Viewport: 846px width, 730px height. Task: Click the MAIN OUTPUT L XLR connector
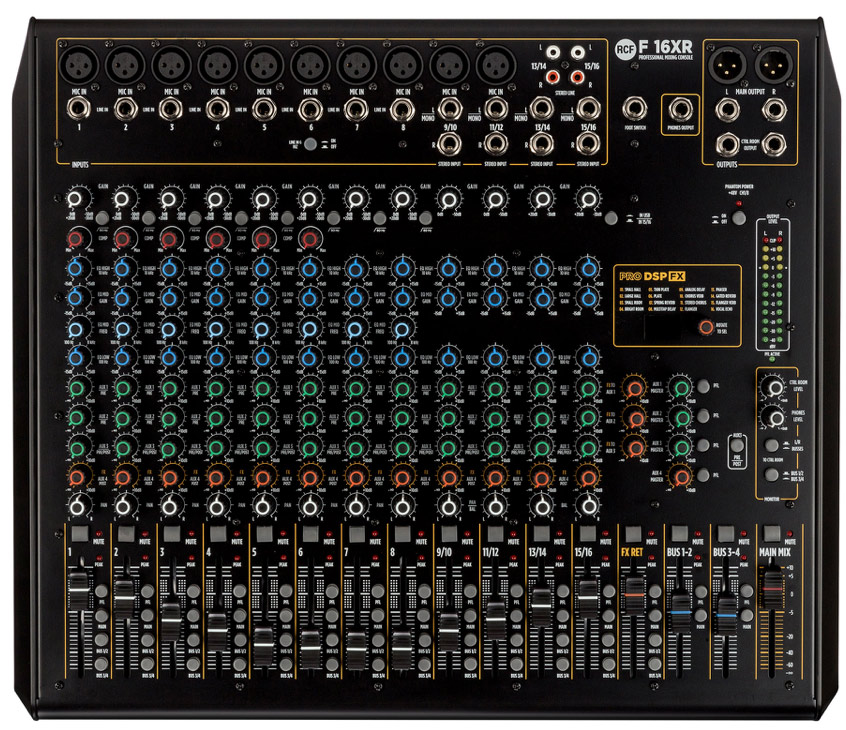click(x=728, y=65)
